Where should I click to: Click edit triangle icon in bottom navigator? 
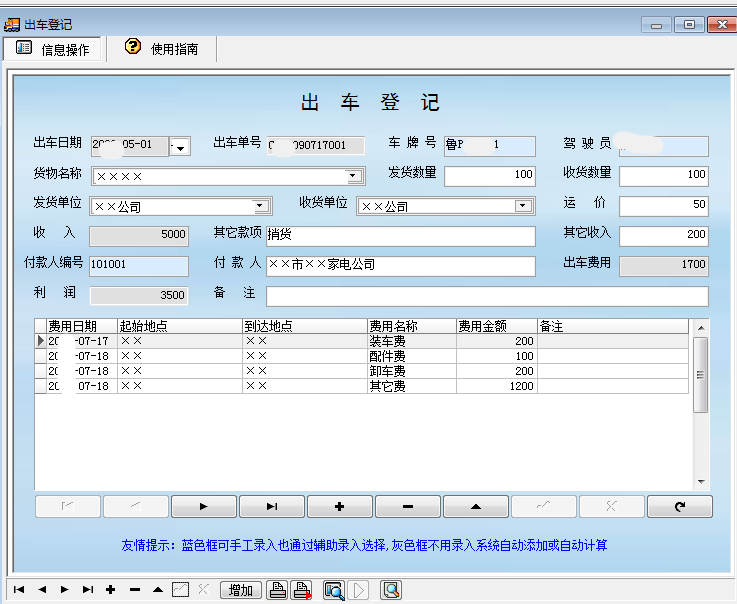[x=158, y=589]
